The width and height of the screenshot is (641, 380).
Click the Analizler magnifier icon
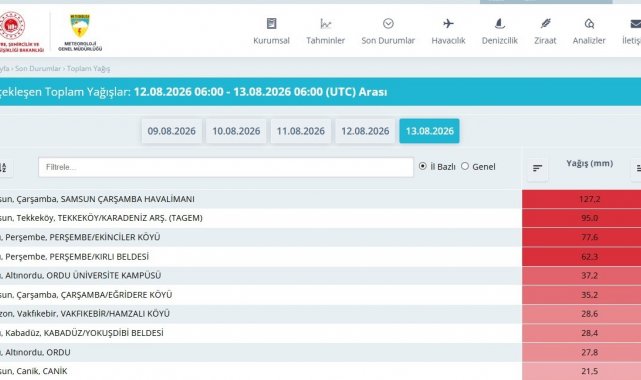click(589, 24)
